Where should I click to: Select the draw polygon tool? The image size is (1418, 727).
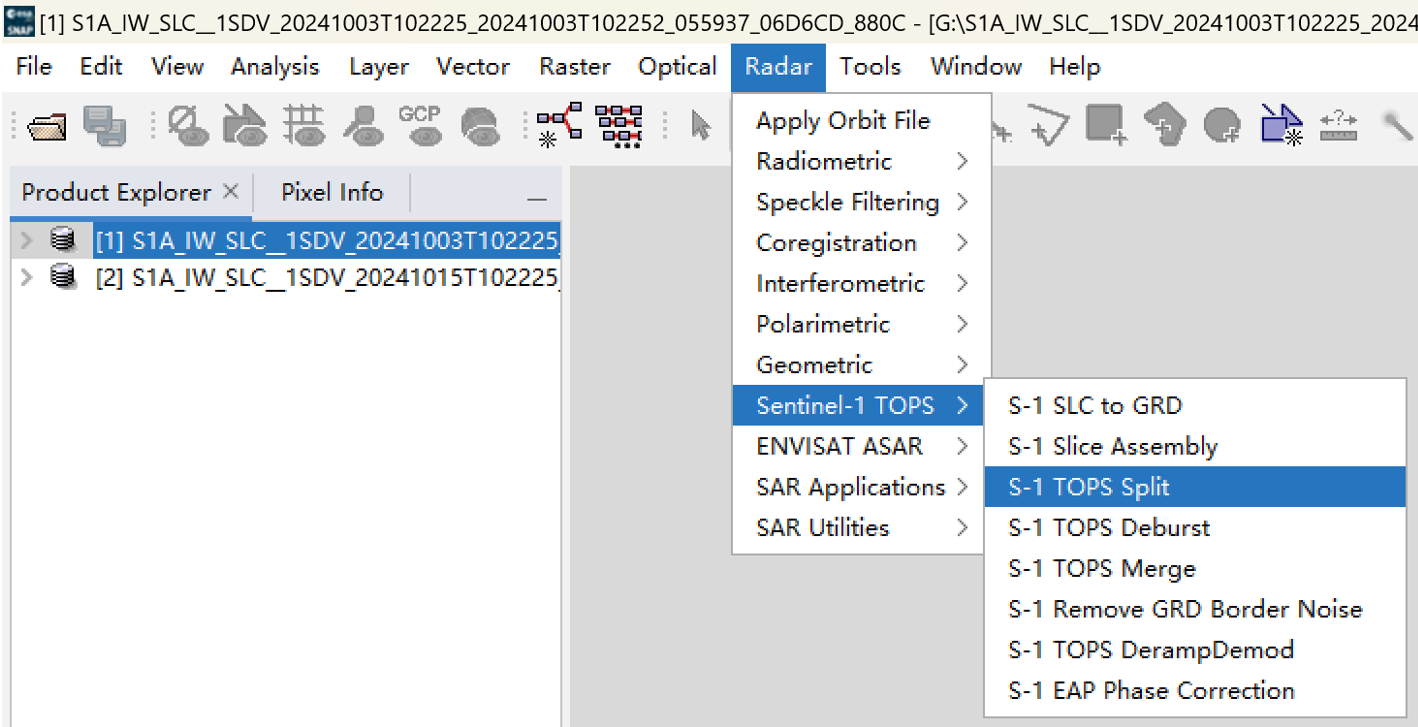pyautogui.click(x=1165, y=125)
